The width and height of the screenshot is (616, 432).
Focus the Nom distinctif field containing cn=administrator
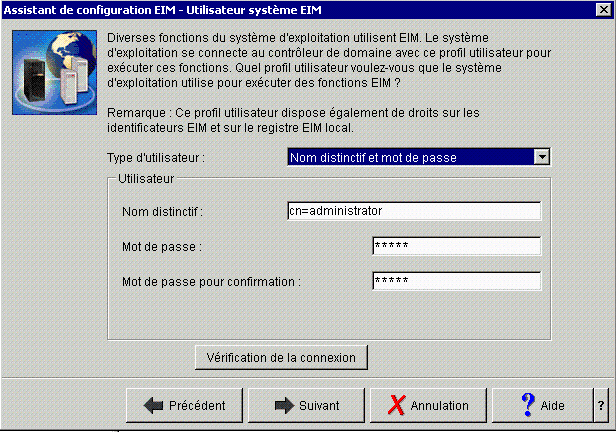pos(414,211)
